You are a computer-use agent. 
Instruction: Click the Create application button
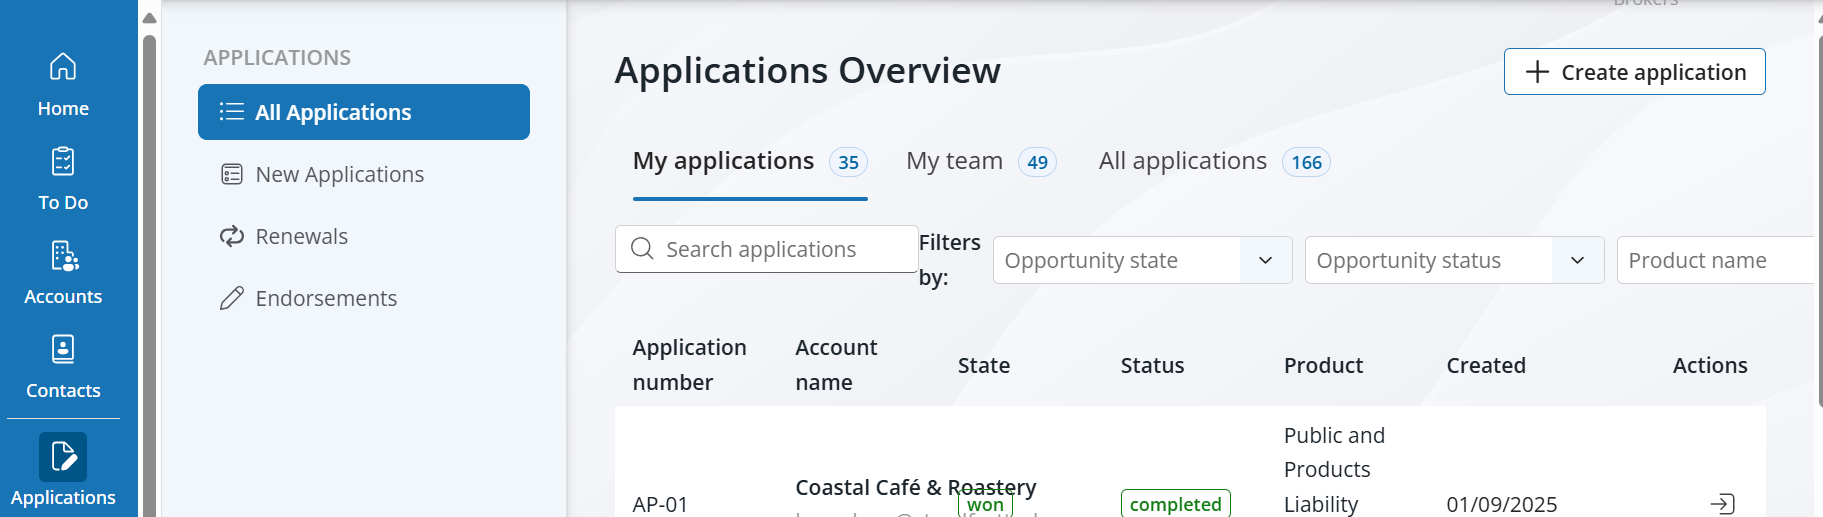tap(1634, 72)
